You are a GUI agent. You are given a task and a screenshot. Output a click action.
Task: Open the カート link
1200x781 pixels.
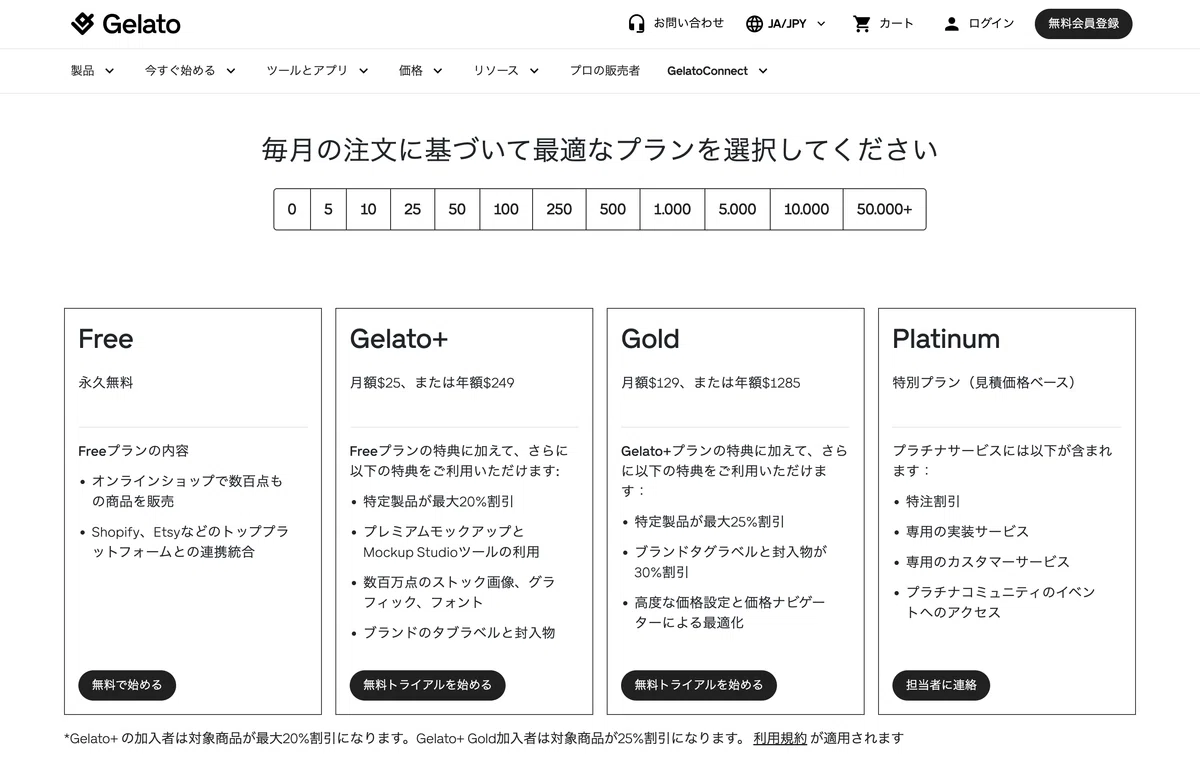point(896,23)
